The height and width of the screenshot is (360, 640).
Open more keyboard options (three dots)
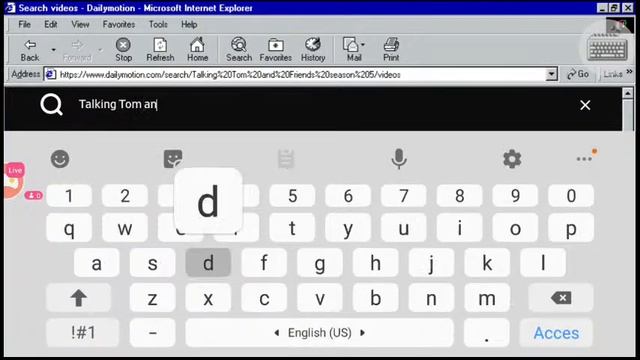[585, 158]
